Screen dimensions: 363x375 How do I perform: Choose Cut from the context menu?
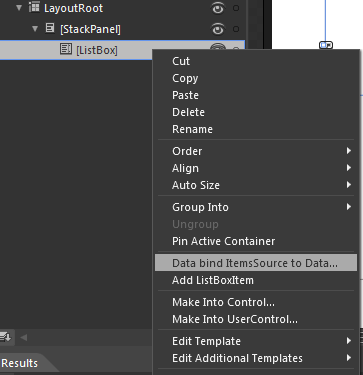click(256, 61)
